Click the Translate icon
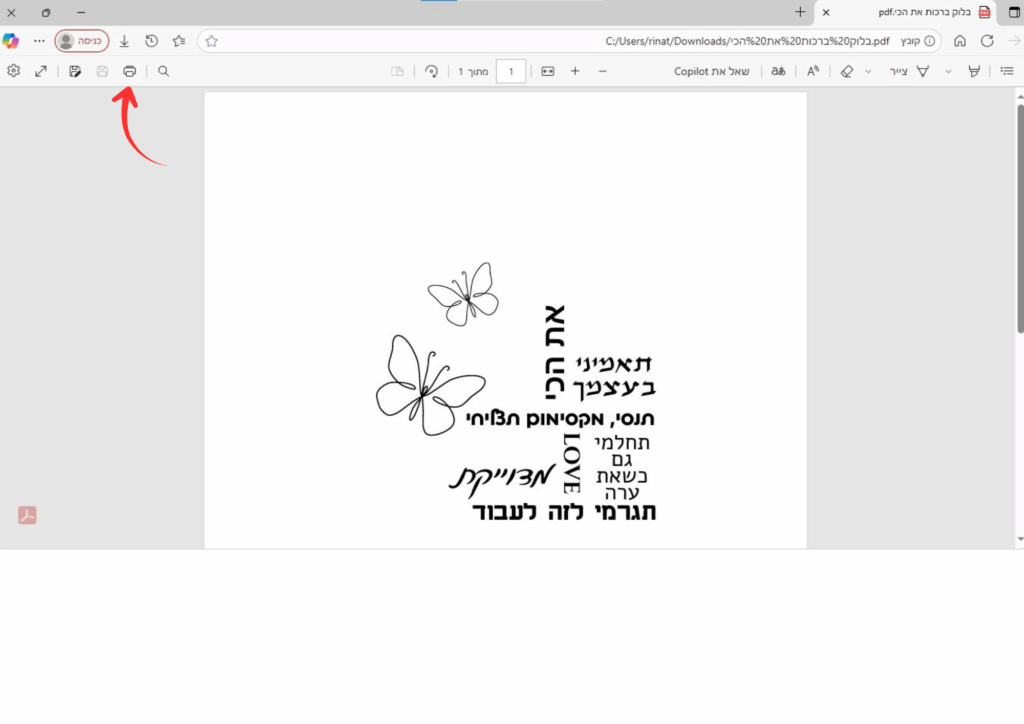Viewport: 1024px width, 724px height. tap(778, 71)
